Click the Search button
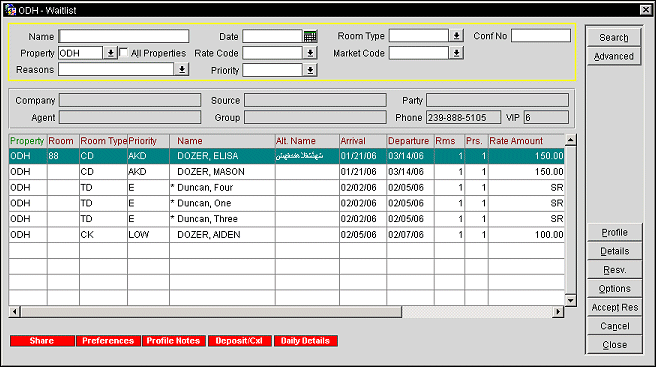The width and height of the screenshot is (656, 367). point(614,38)
